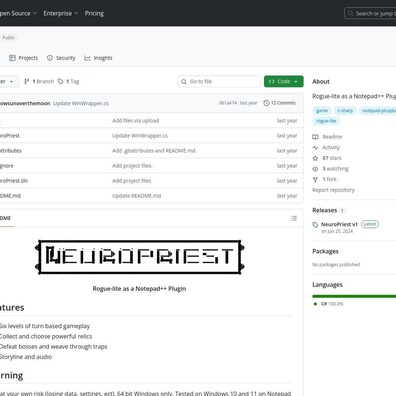The image size is (396, 396).
Task: Click the Projects table icon
Action: 12,58
